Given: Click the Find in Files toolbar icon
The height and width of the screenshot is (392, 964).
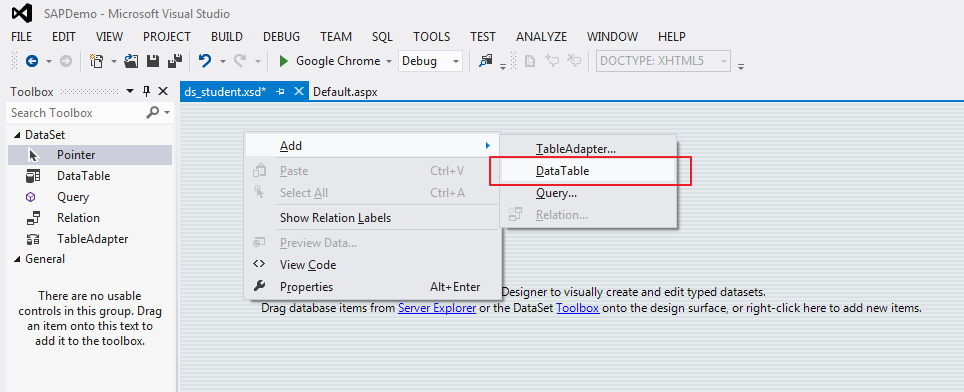Looking at the screenshot, I should [486, 61].
